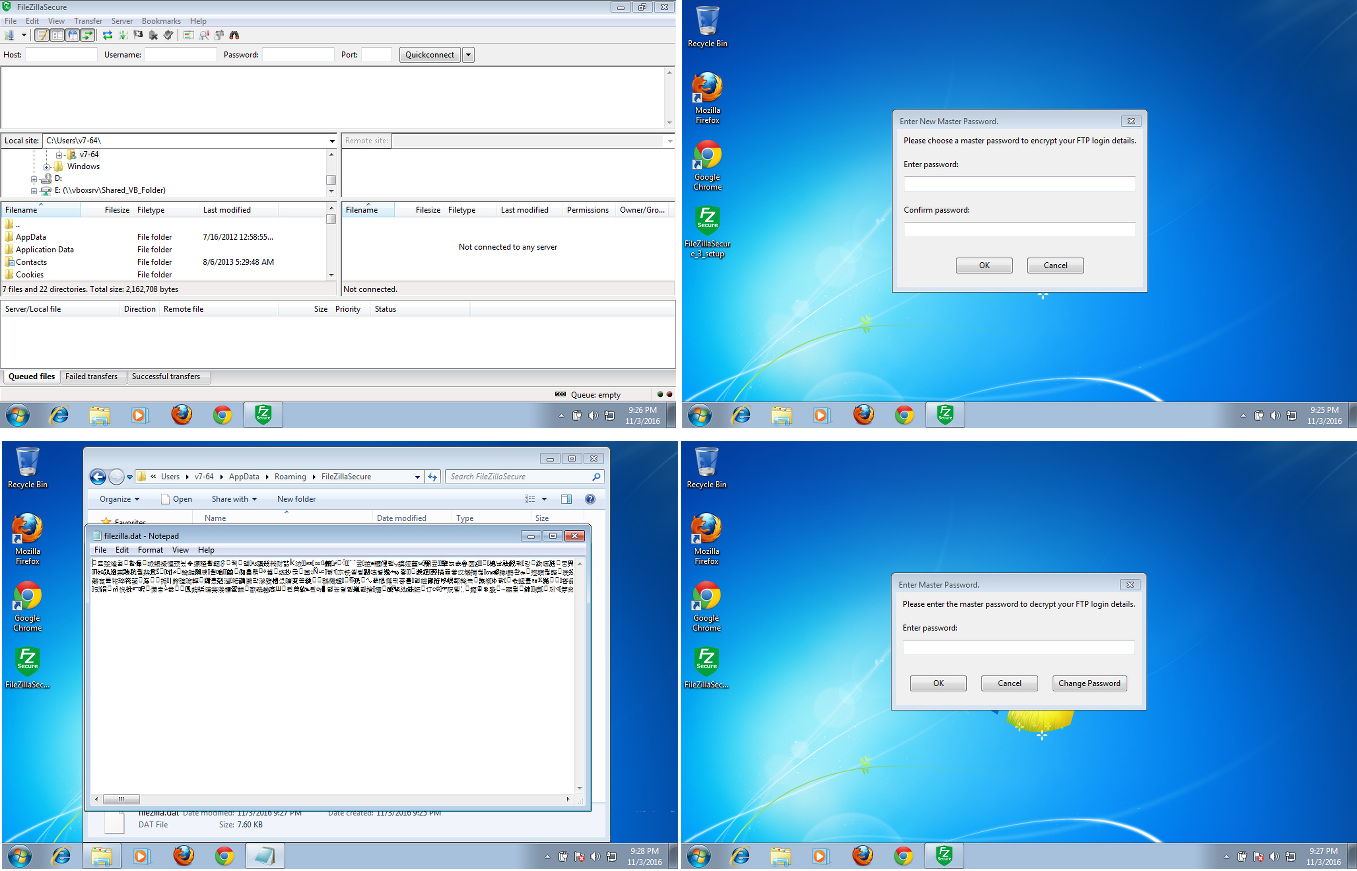Viewport: 1357px width, 871px height.
Task: Click Start button in 9:25 PM taskbar
Action: click(699, 414)
